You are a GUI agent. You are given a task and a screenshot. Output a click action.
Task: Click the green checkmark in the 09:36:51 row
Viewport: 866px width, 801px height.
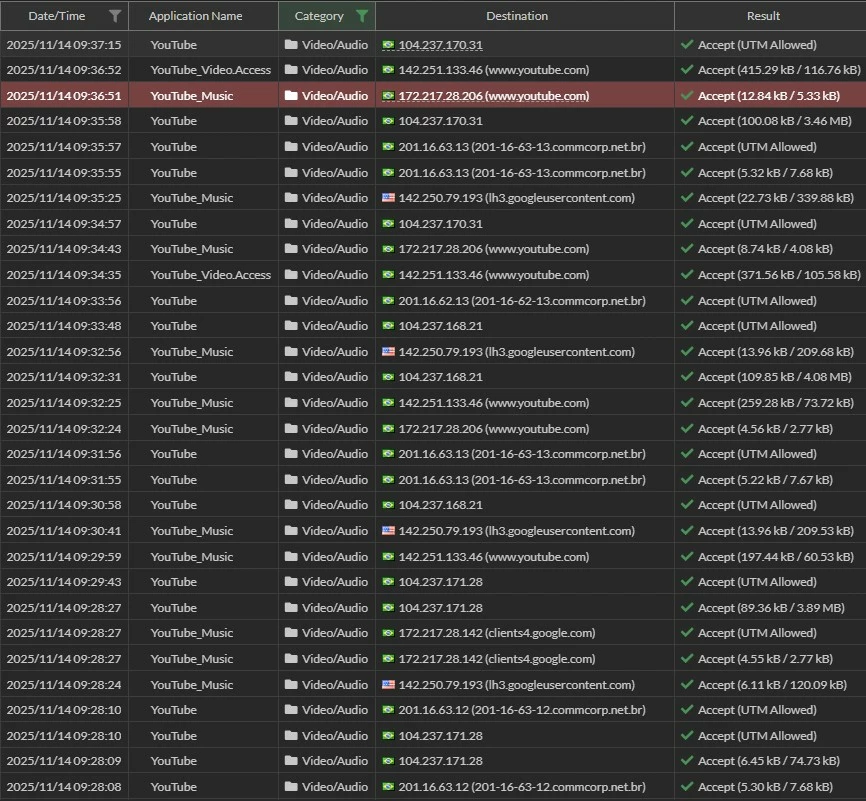point(687,96)
